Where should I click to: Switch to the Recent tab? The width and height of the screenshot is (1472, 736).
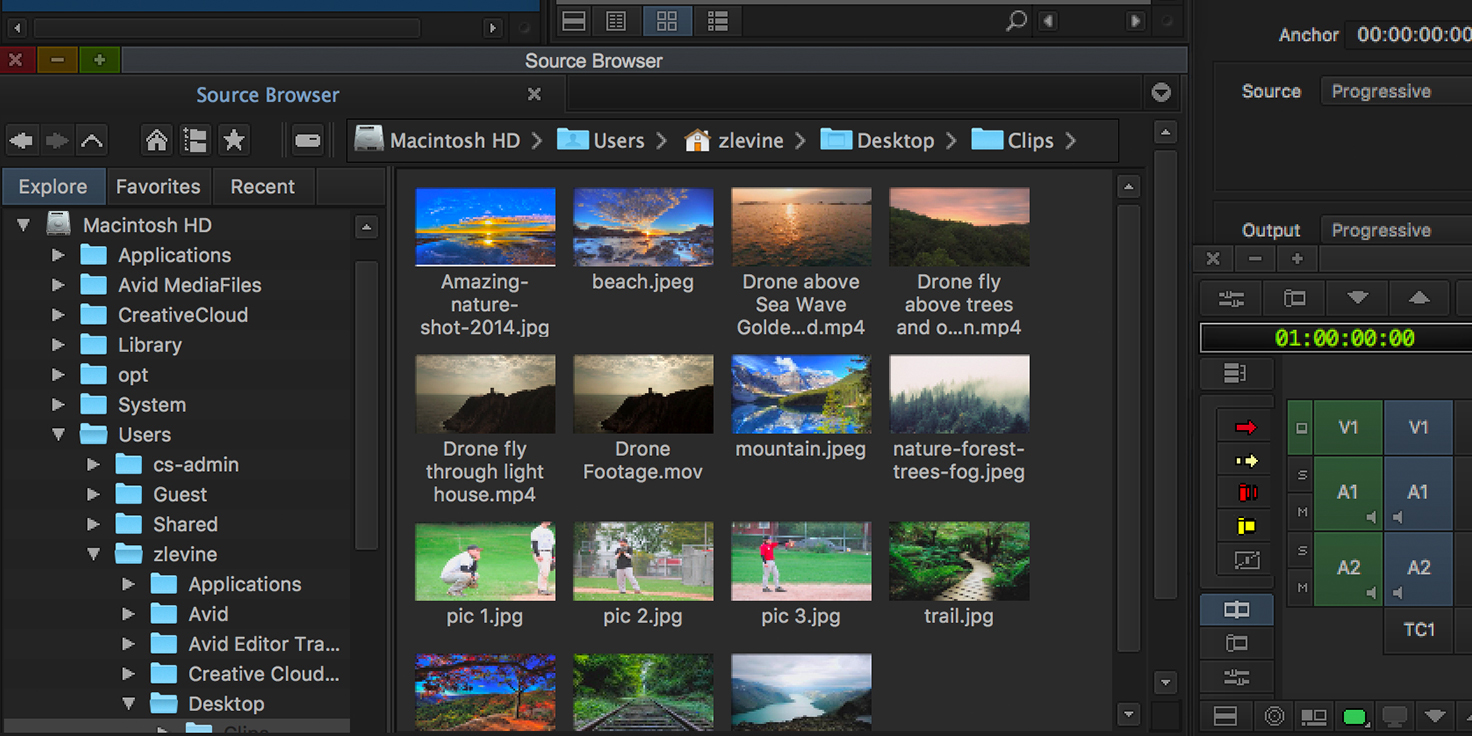click(x=263, y=186)
